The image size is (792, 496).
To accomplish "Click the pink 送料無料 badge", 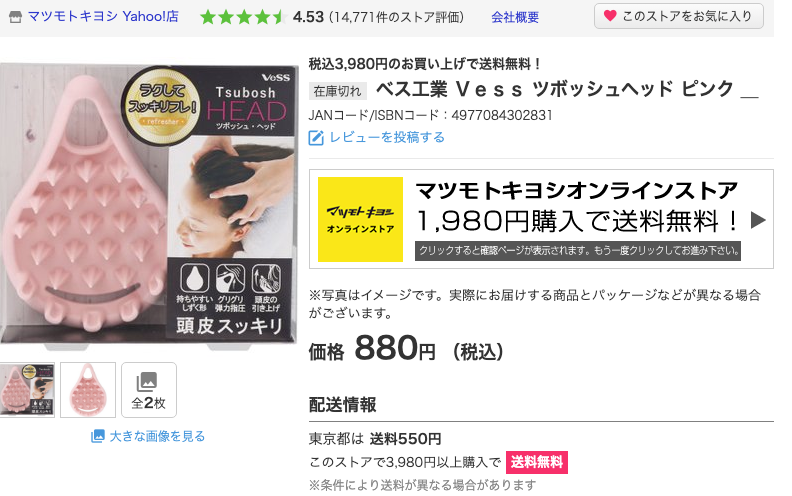I will (x=536, y=462).
